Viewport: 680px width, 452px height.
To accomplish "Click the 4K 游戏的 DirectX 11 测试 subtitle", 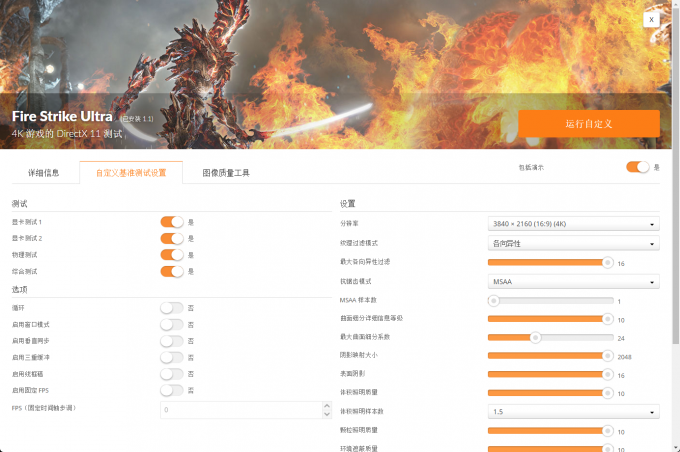I will (67, 134).
